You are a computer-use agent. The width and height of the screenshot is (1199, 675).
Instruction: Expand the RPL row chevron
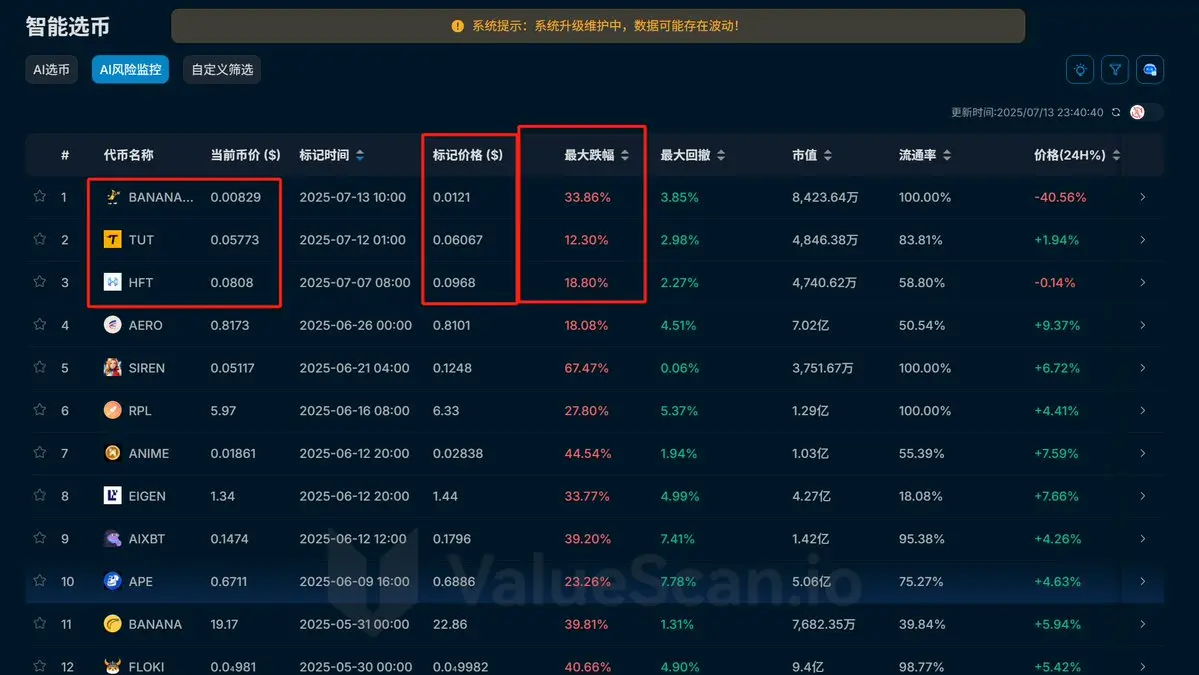click(1142, 411)
